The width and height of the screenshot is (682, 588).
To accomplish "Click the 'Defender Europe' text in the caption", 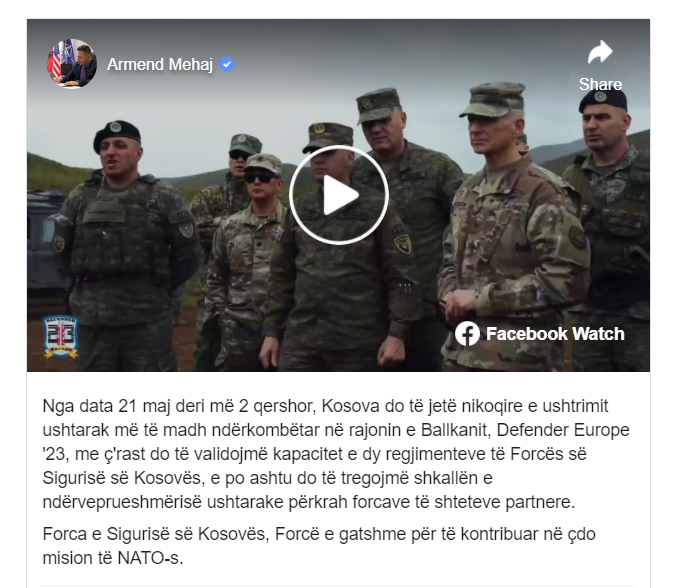I will coord(563,430).
